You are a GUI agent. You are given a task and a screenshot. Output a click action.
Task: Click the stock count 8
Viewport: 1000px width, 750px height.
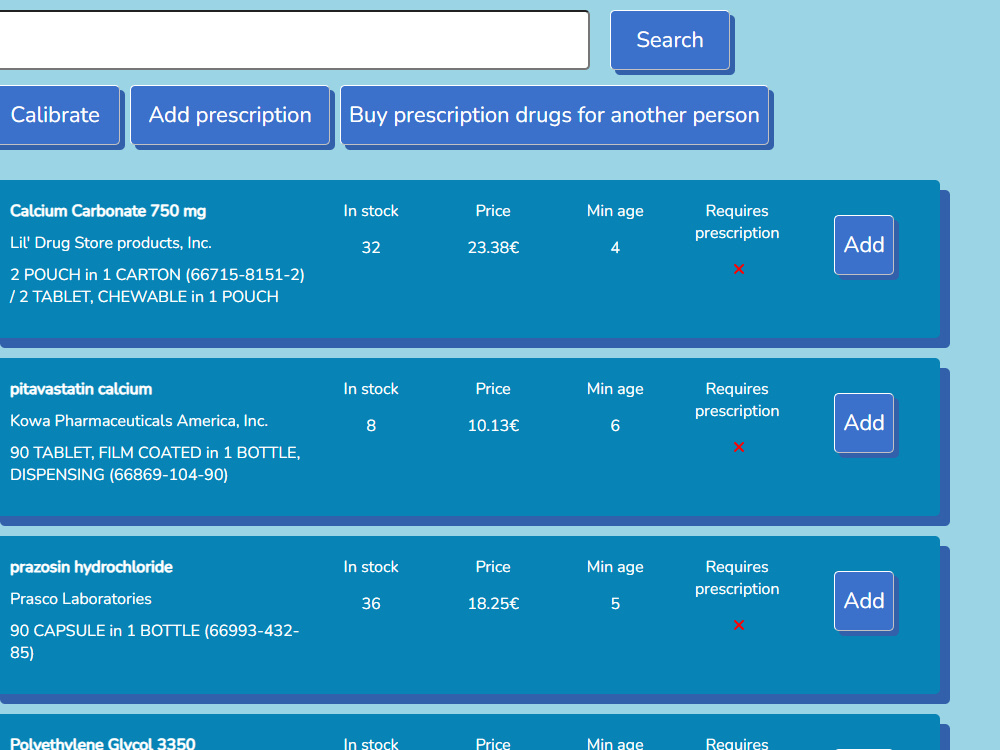pos(371,425)
